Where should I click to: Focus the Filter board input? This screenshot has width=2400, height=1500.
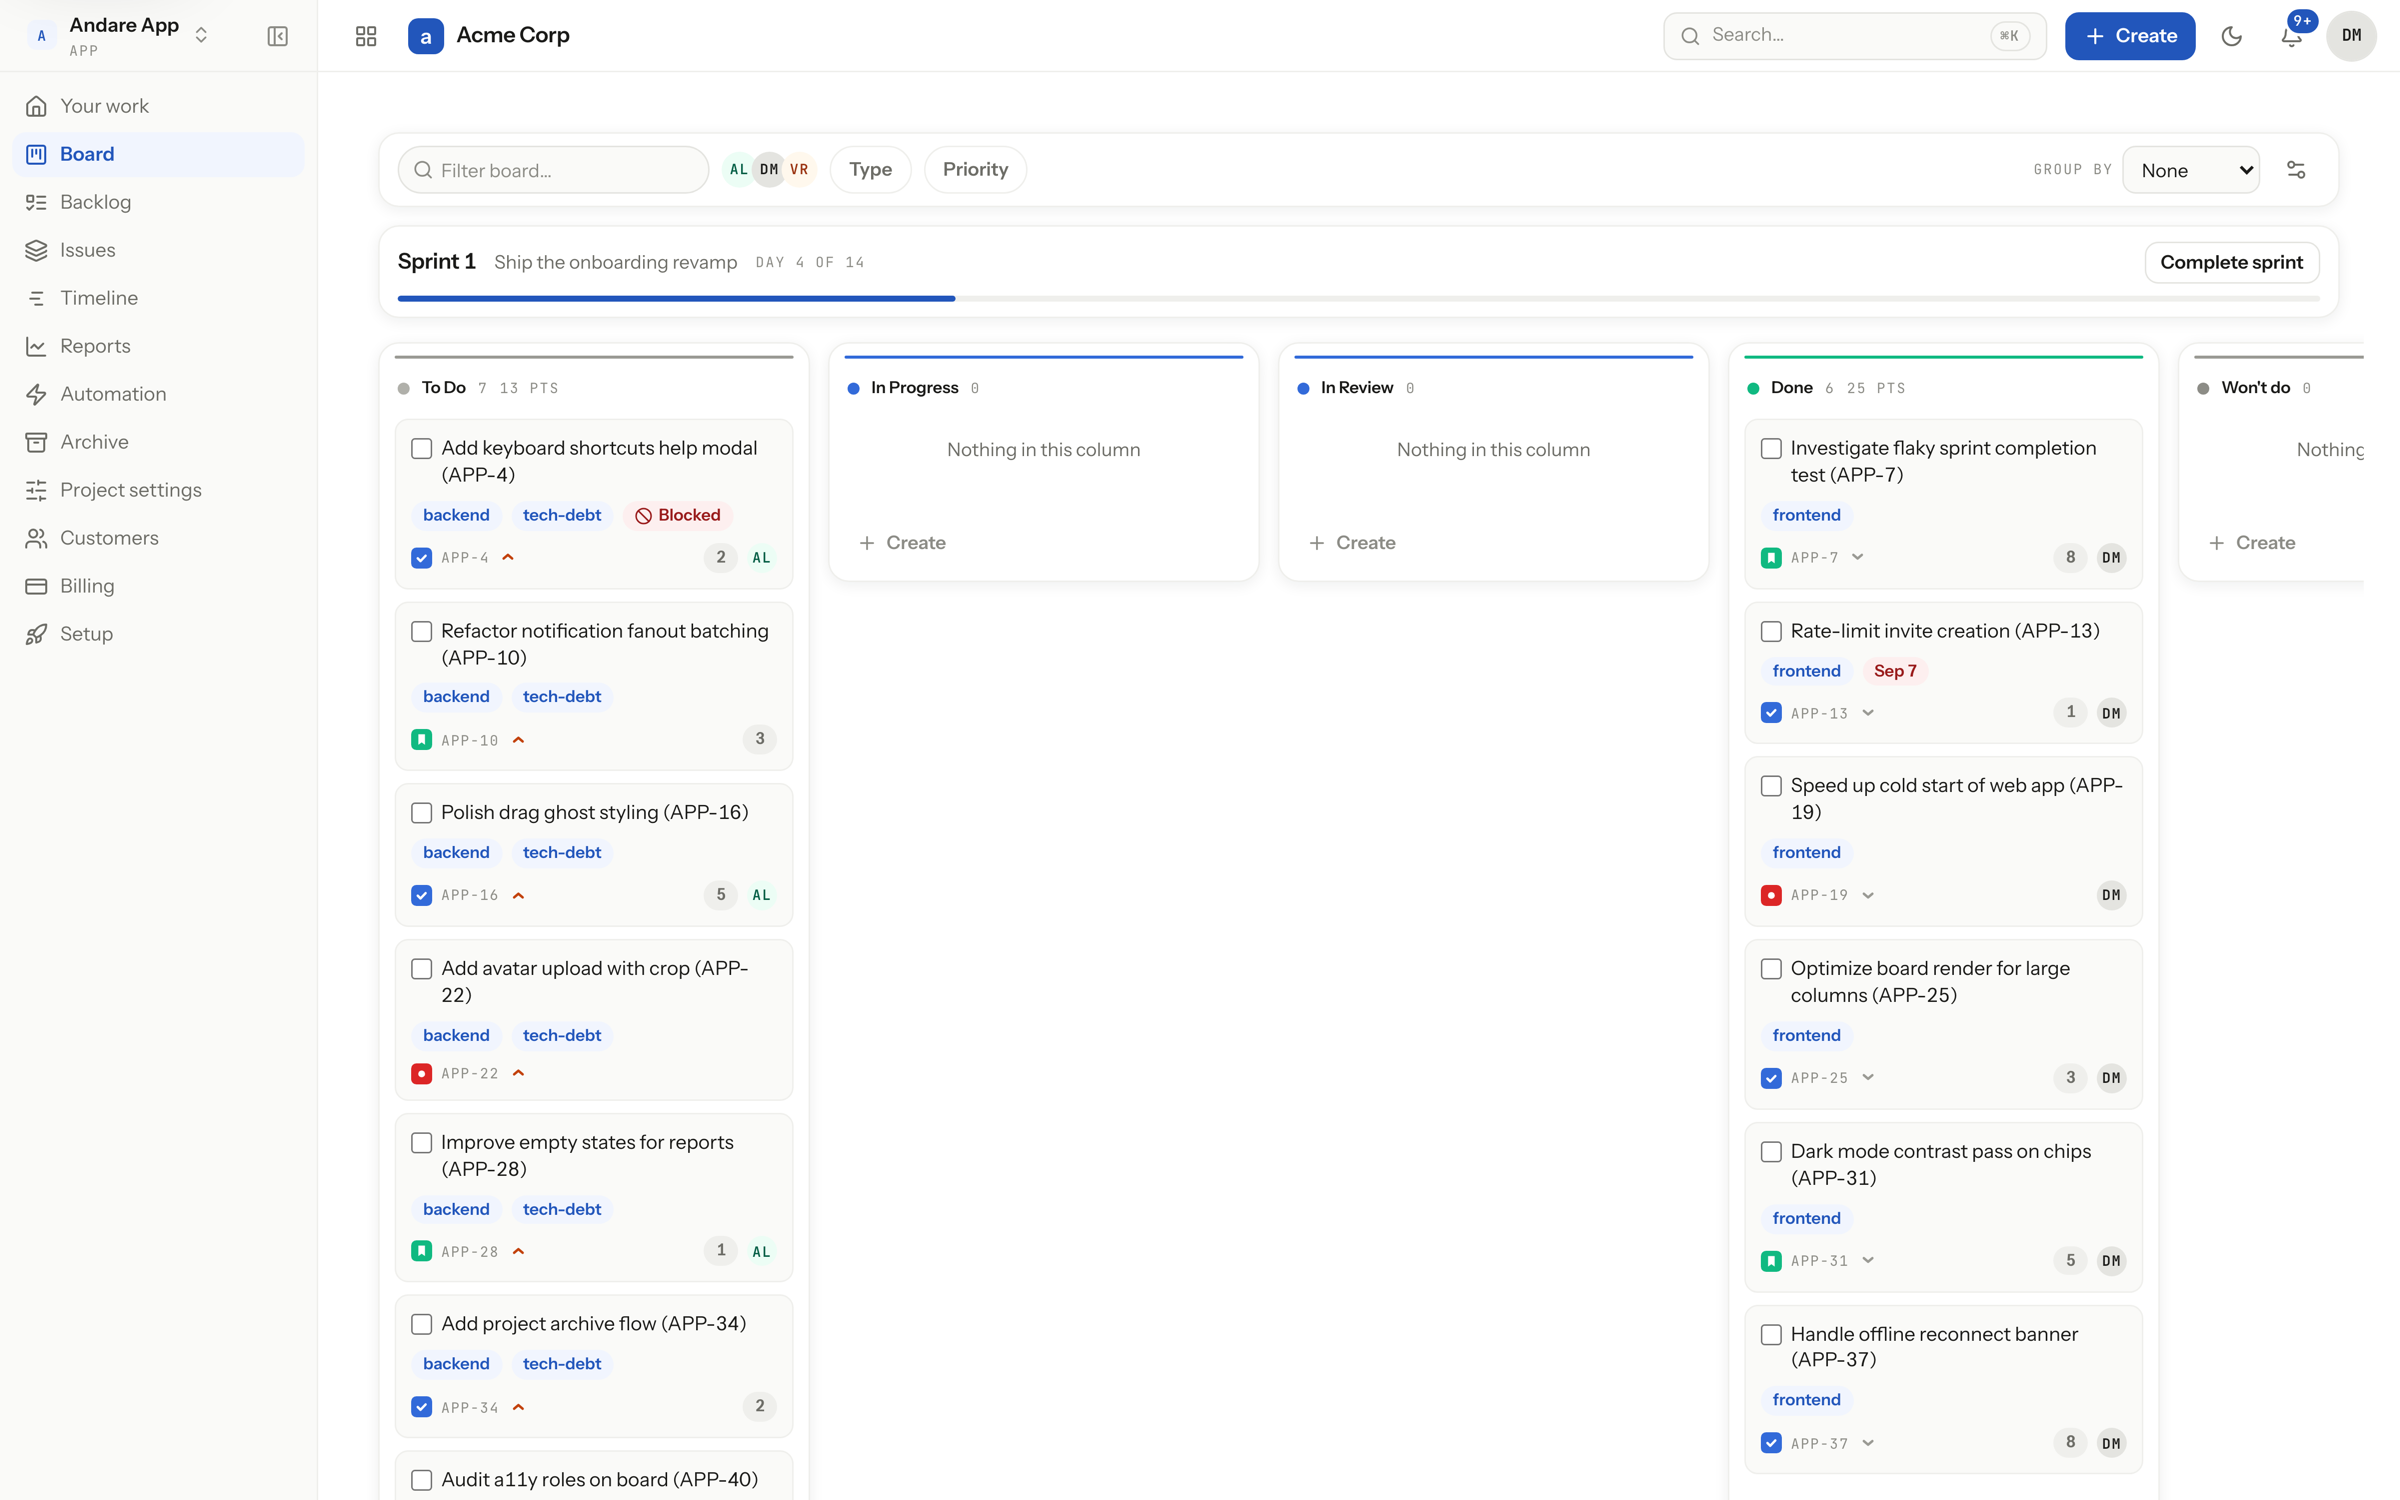[x=553, y=170]
